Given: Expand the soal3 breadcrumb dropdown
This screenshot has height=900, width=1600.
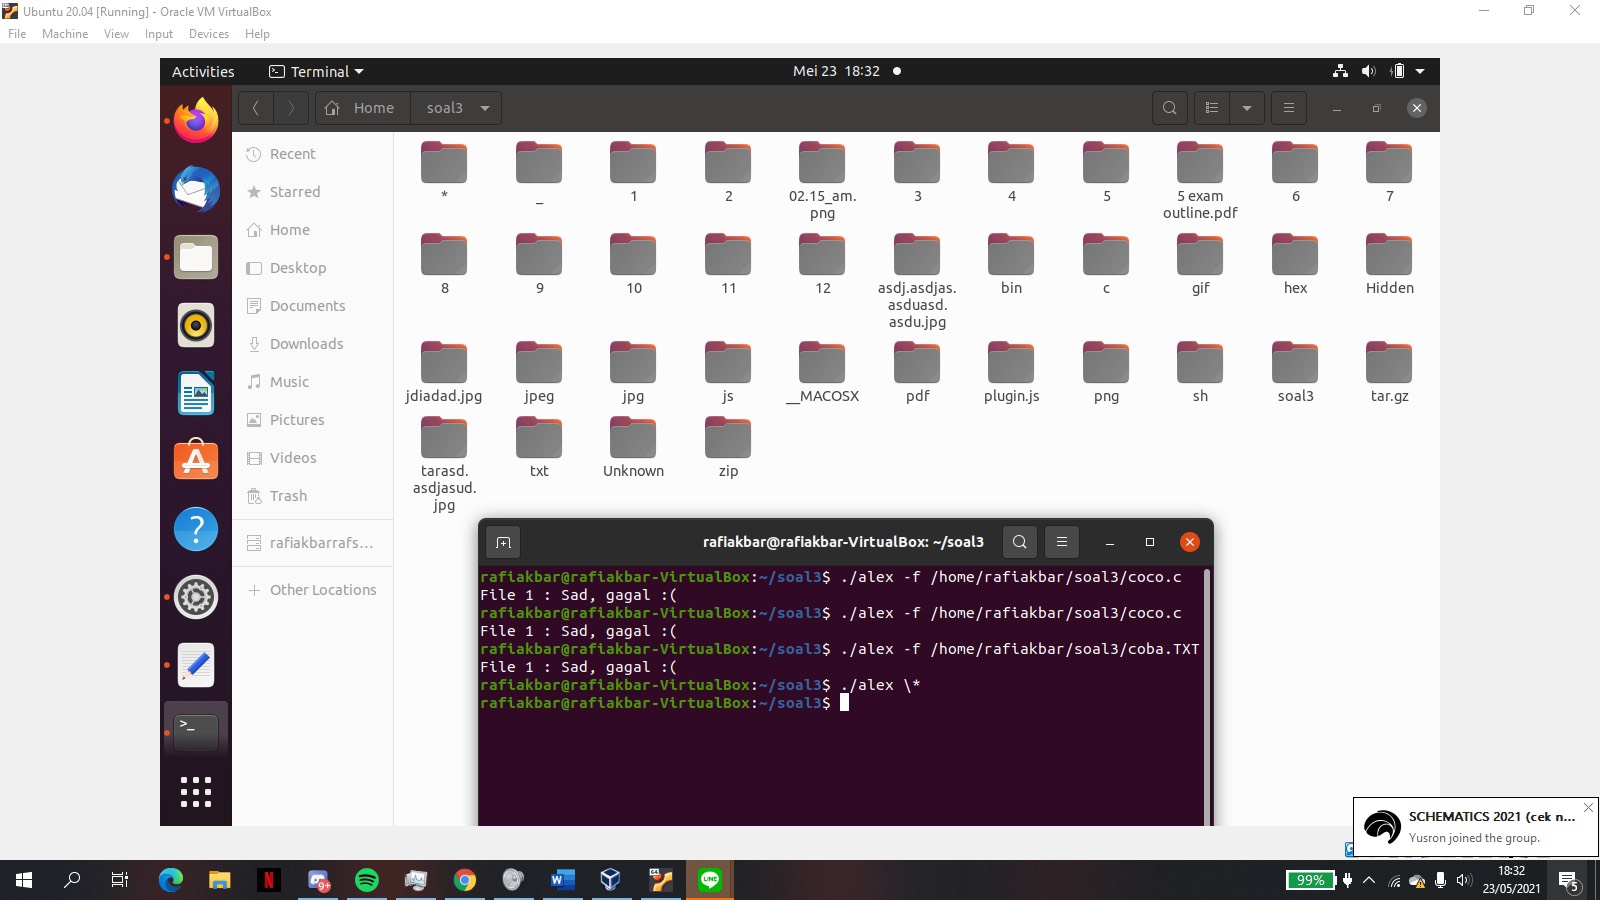Looking at the screenshot, I should pyautogui.click(x=485, y=108).
